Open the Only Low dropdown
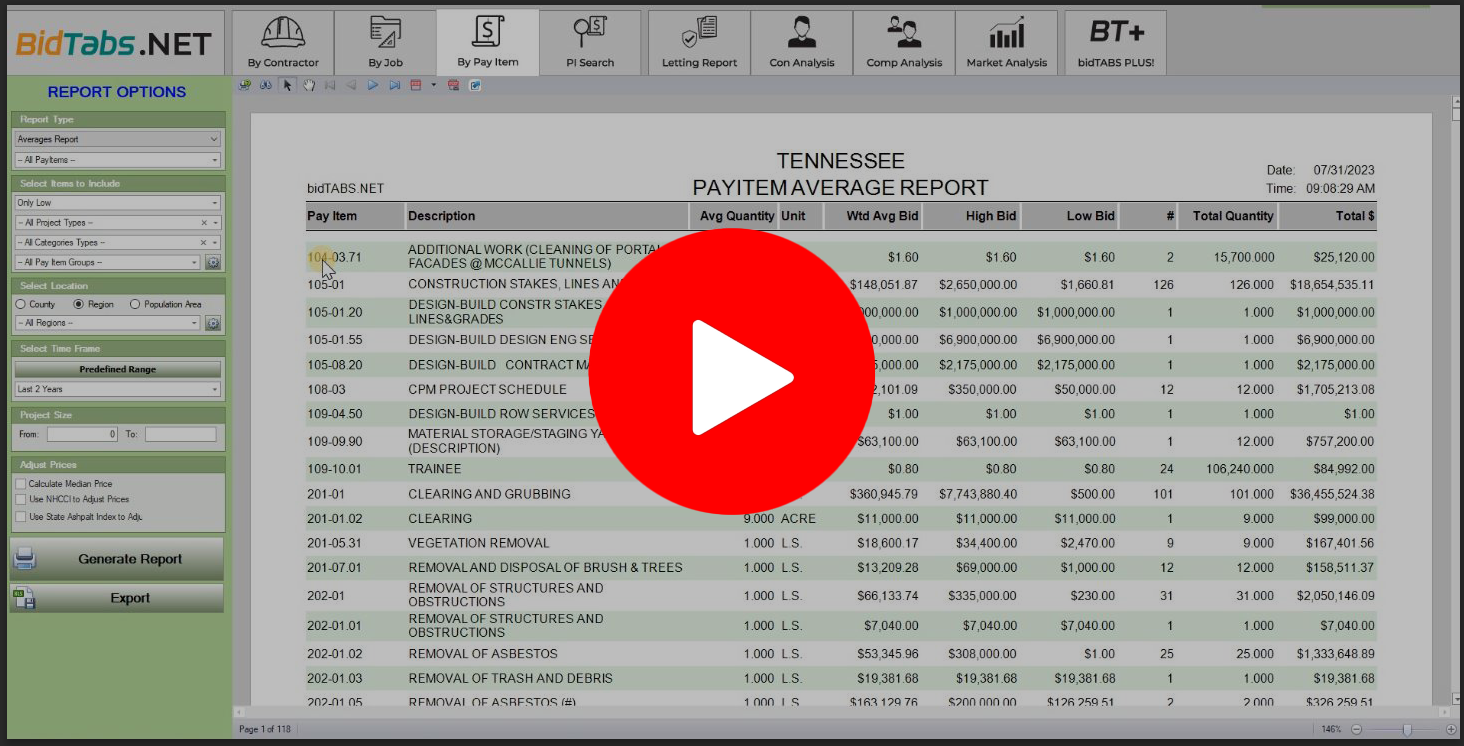This screenshot has width=1464, height=746. click(x=117, y=203)
